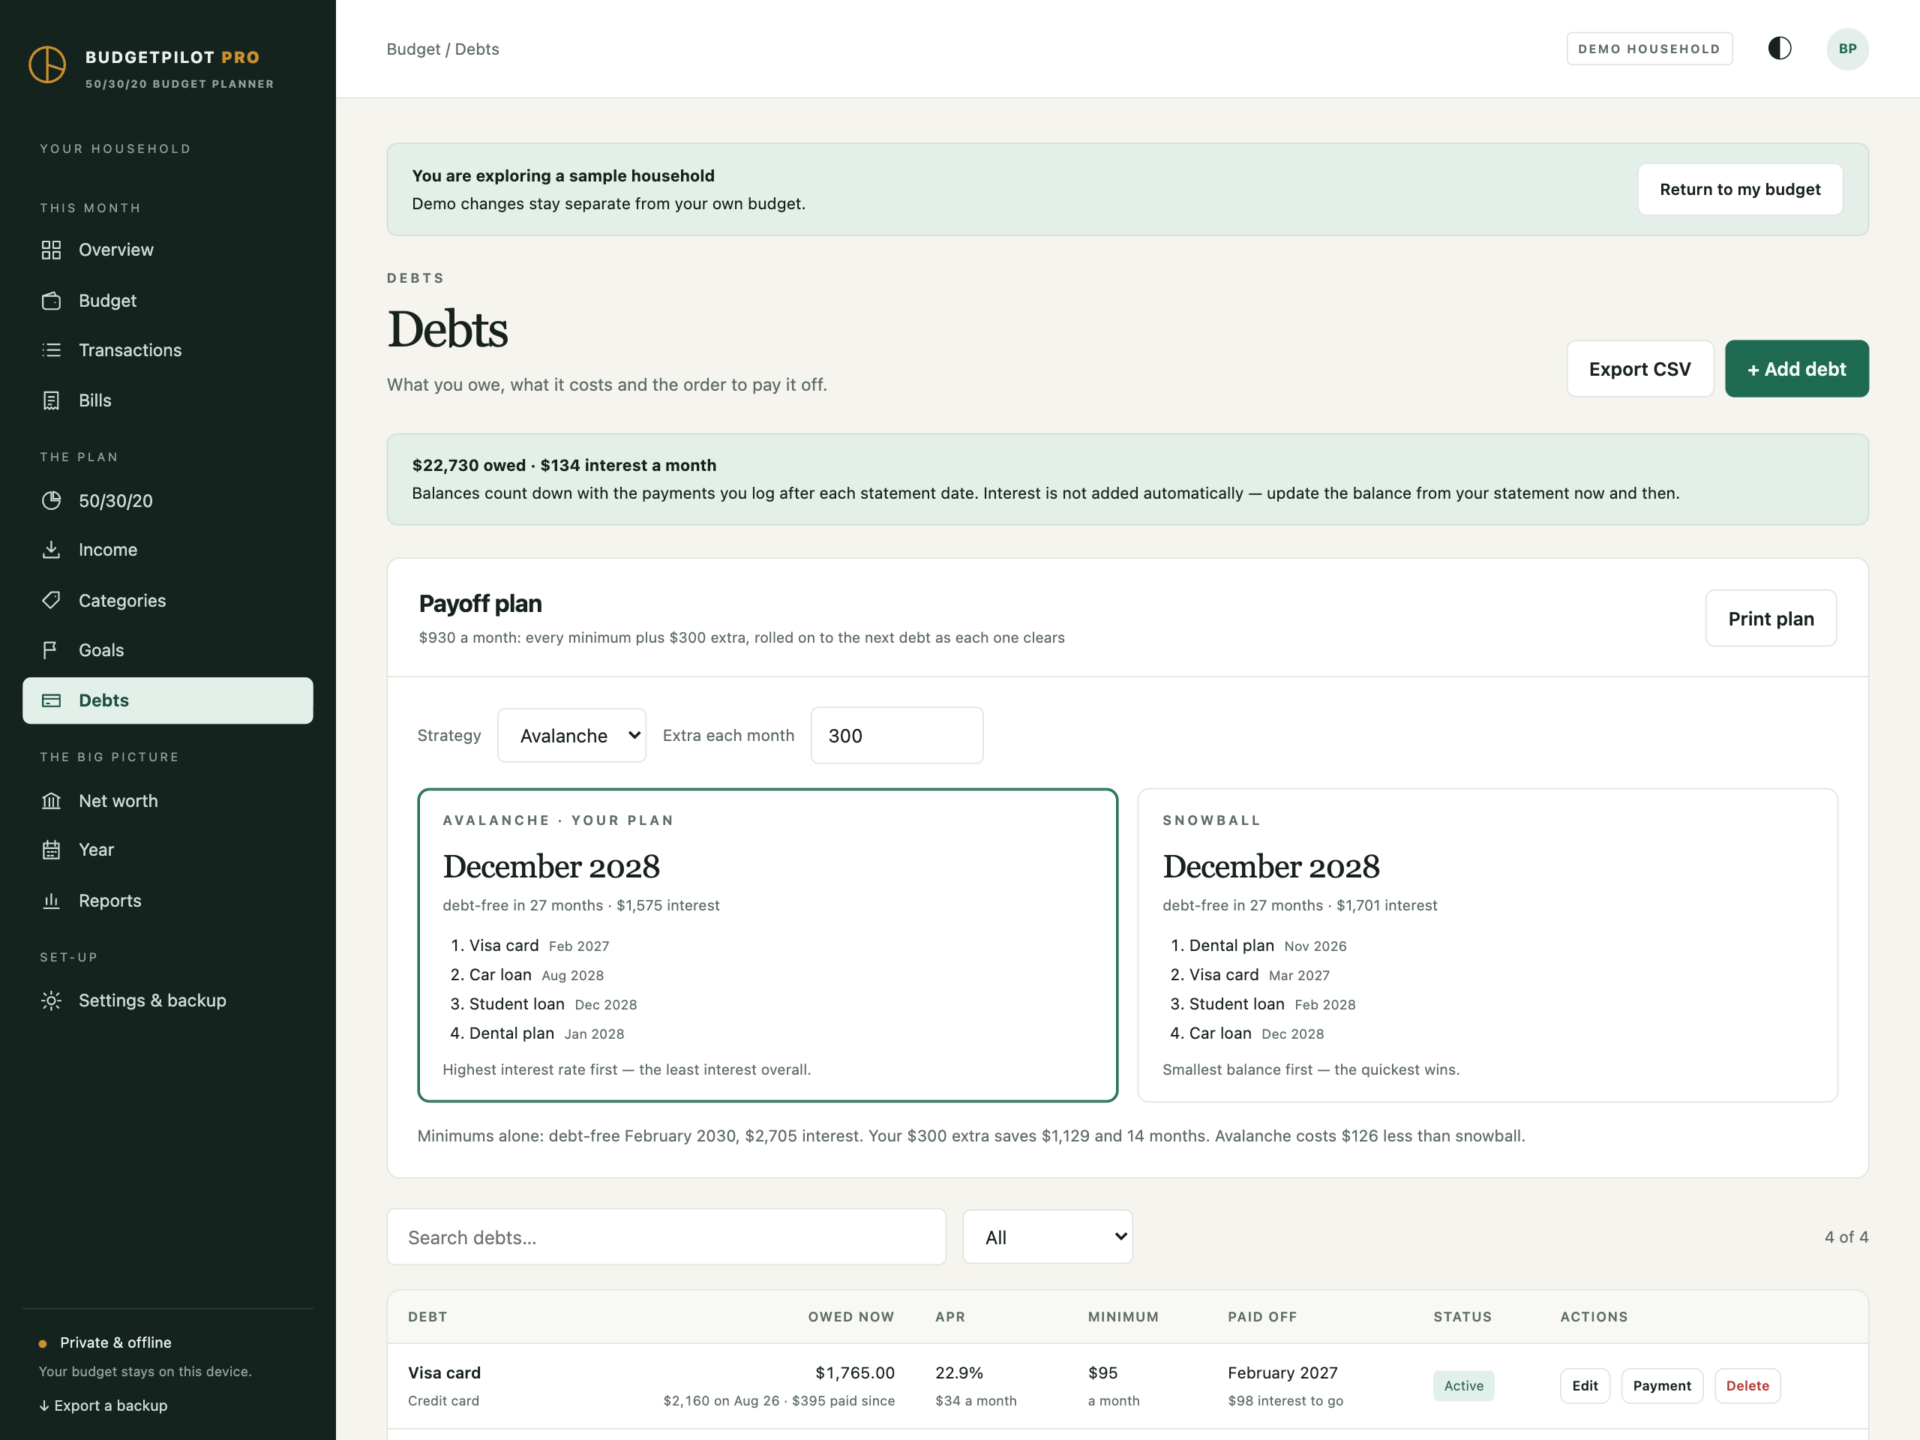Click the Active status badge

click(1463, 1386)
